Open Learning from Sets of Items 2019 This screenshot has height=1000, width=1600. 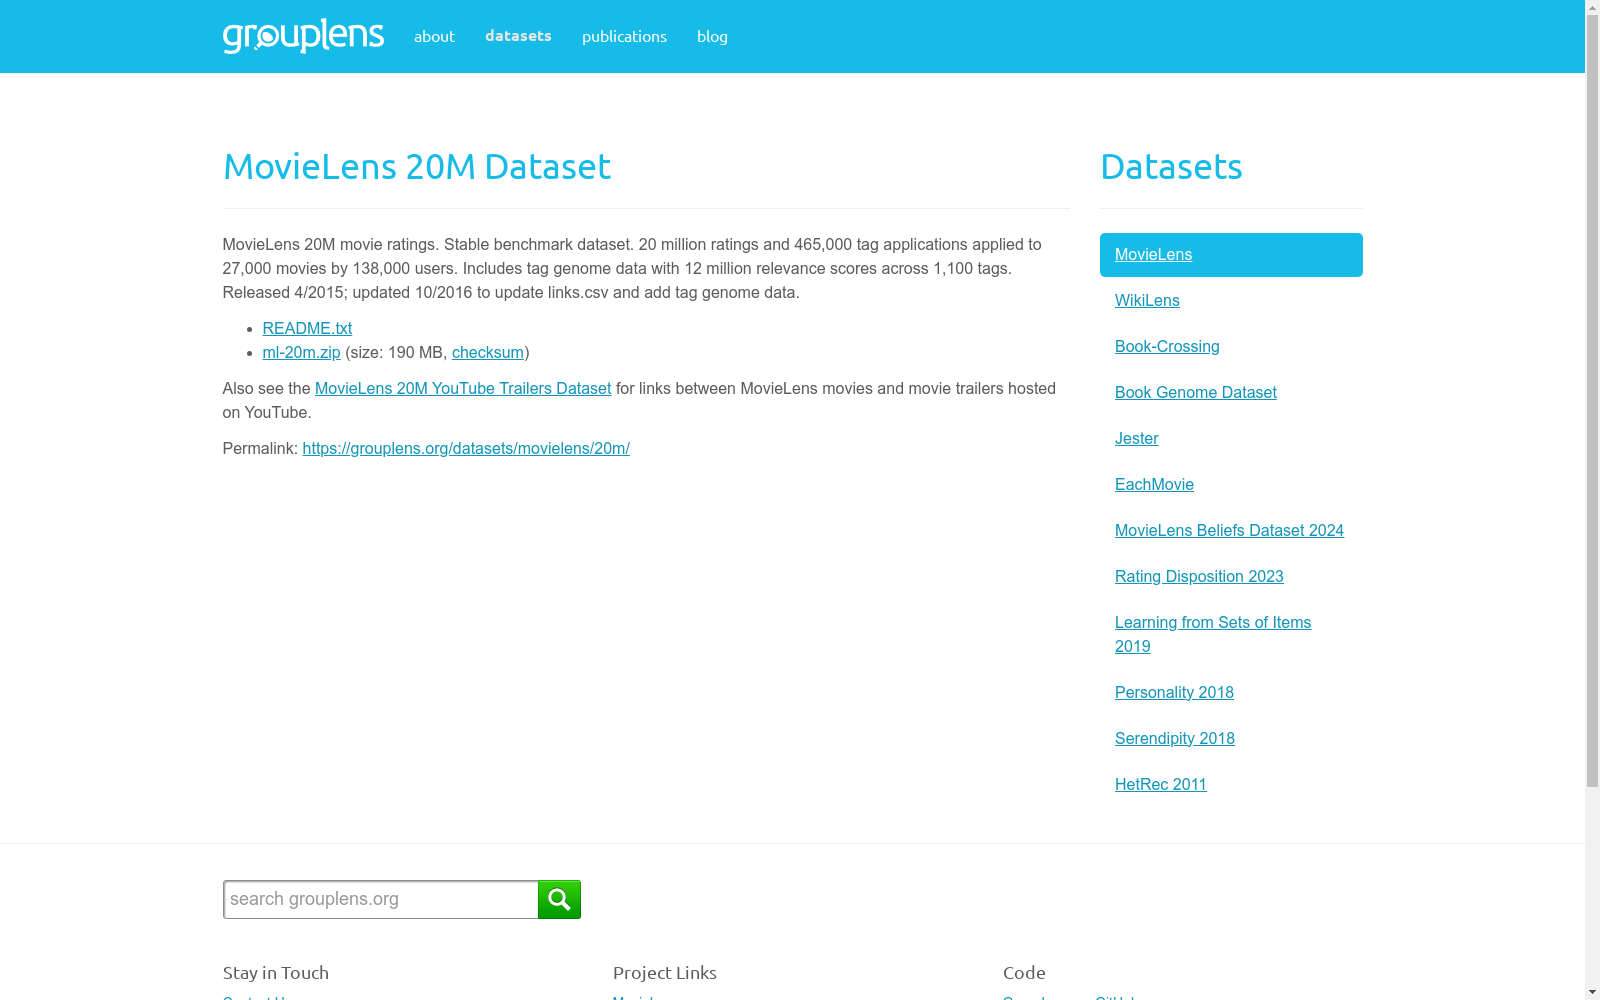1213,634
